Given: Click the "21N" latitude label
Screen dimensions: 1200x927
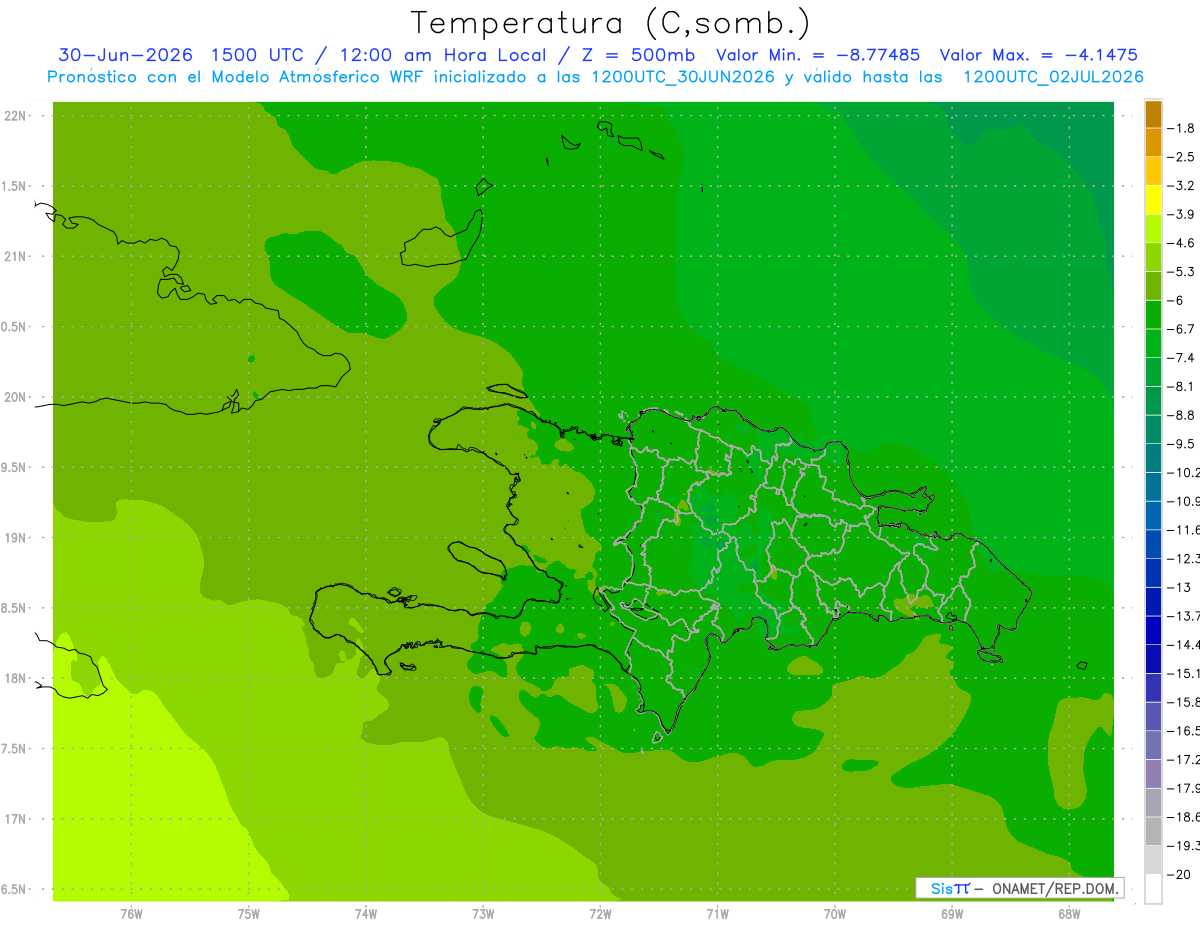Looking at the screenshot, I should click(x=16, y=257).
